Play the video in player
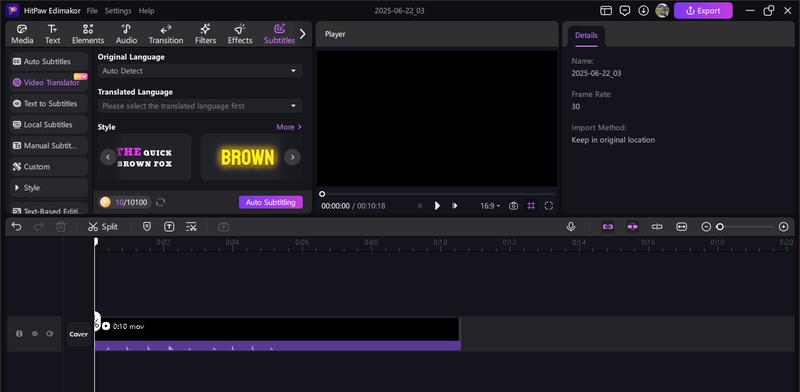The image size is (800, 392). click(x=437, y=206)
